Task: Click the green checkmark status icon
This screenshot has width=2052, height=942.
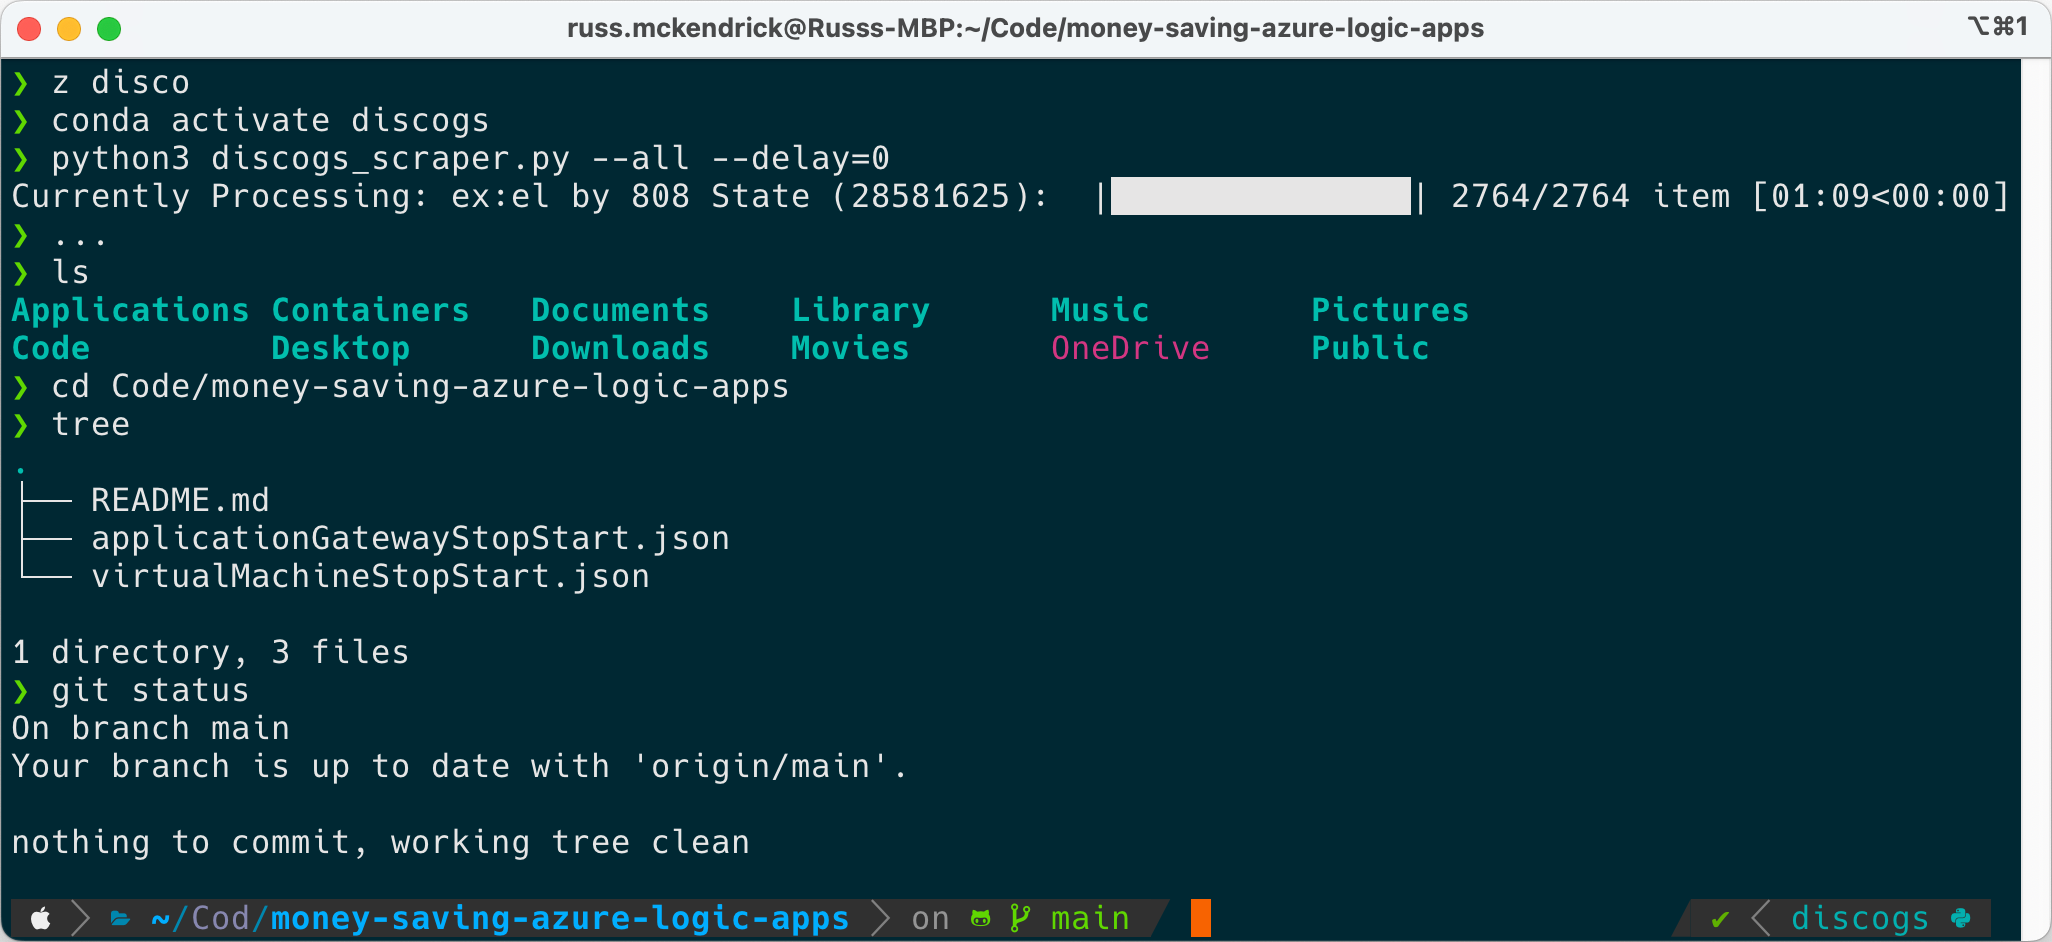Action: coord(1720,918)
